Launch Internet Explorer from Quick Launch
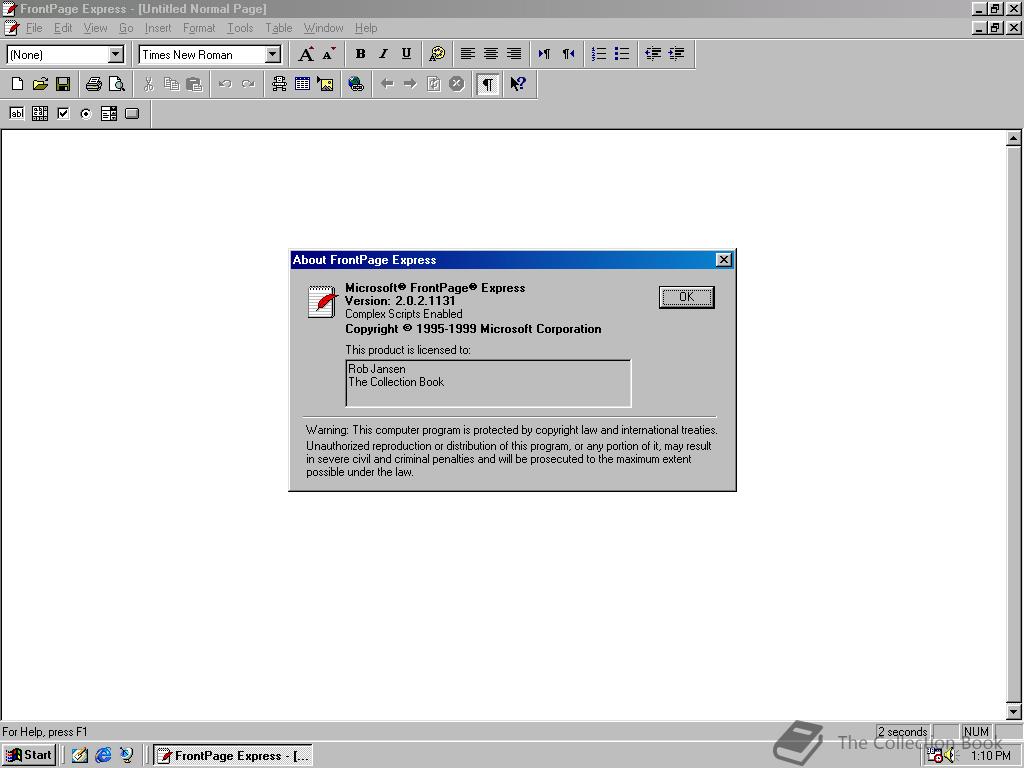 coord(103,755)
